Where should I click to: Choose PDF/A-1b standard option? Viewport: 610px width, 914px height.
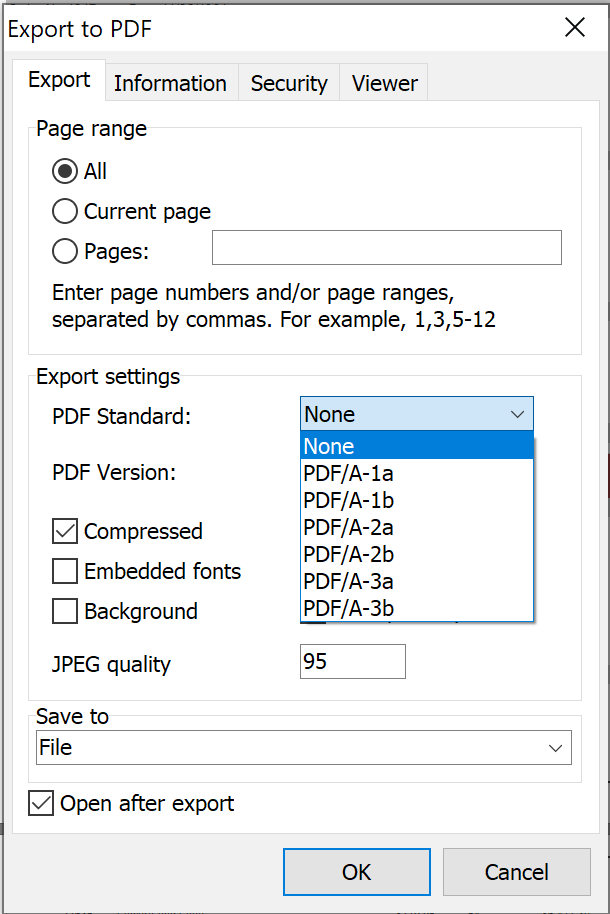coord(416,500)
